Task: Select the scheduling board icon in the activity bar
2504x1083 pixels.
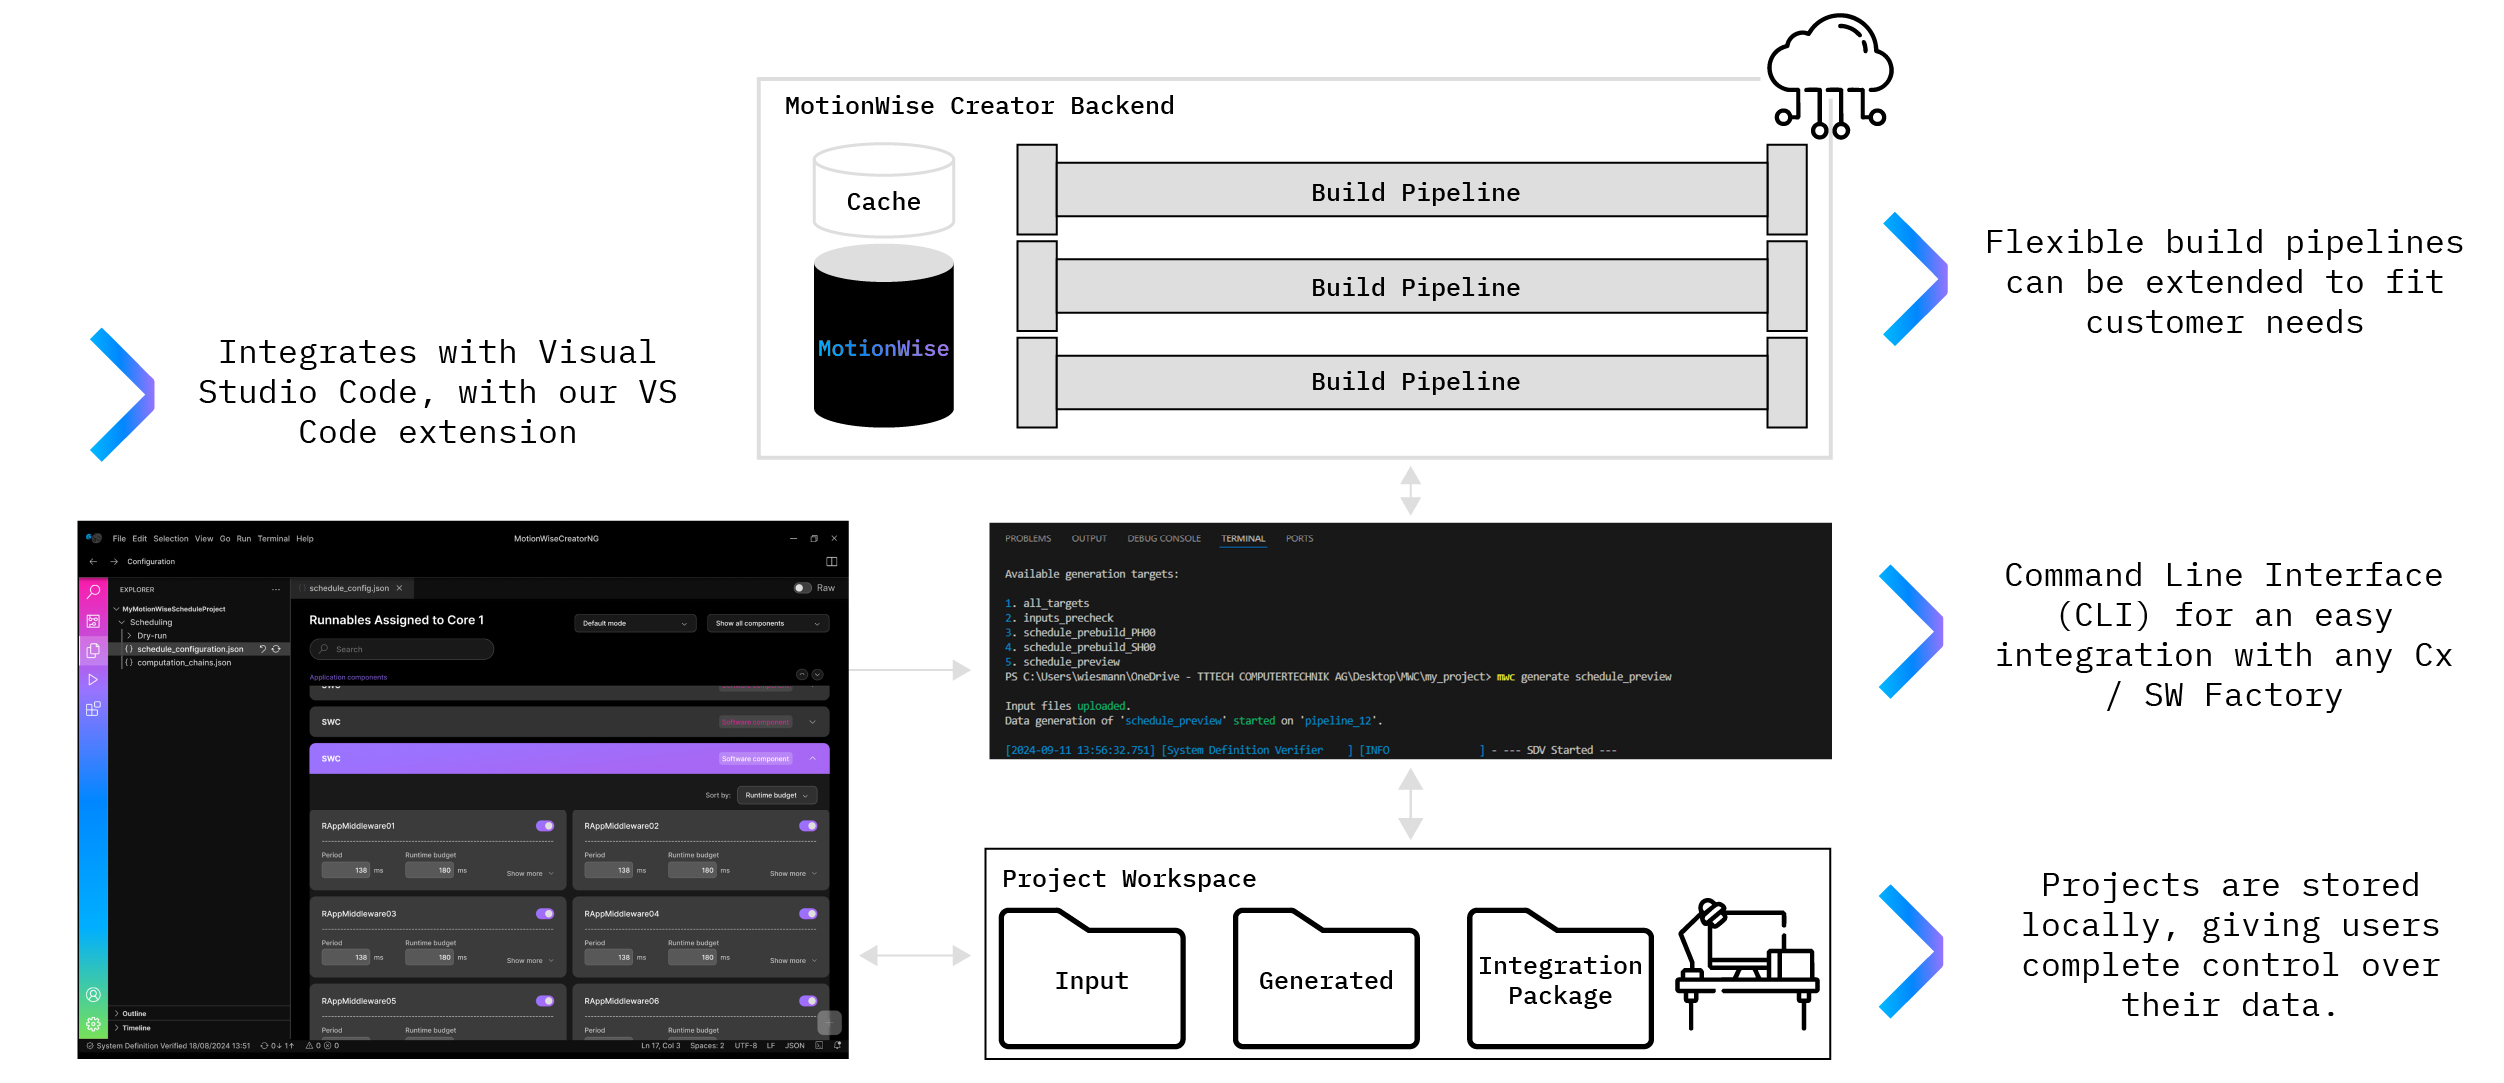Action: [94, 622]
